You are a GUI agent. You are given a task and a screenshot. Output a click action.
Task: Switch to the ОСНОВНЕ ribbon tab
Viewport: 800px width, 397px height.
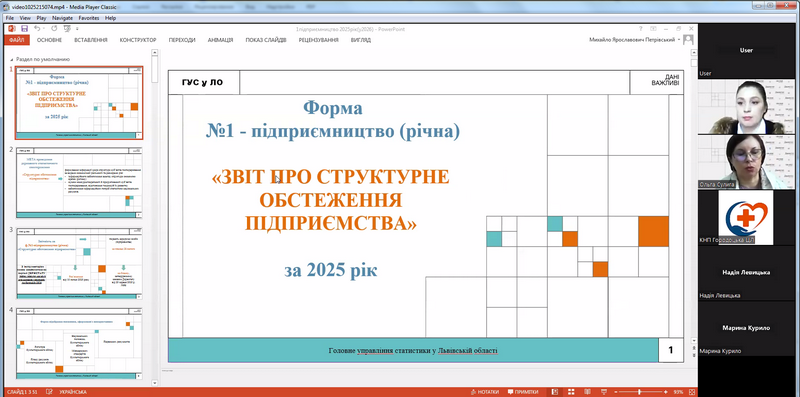(49, 40)
